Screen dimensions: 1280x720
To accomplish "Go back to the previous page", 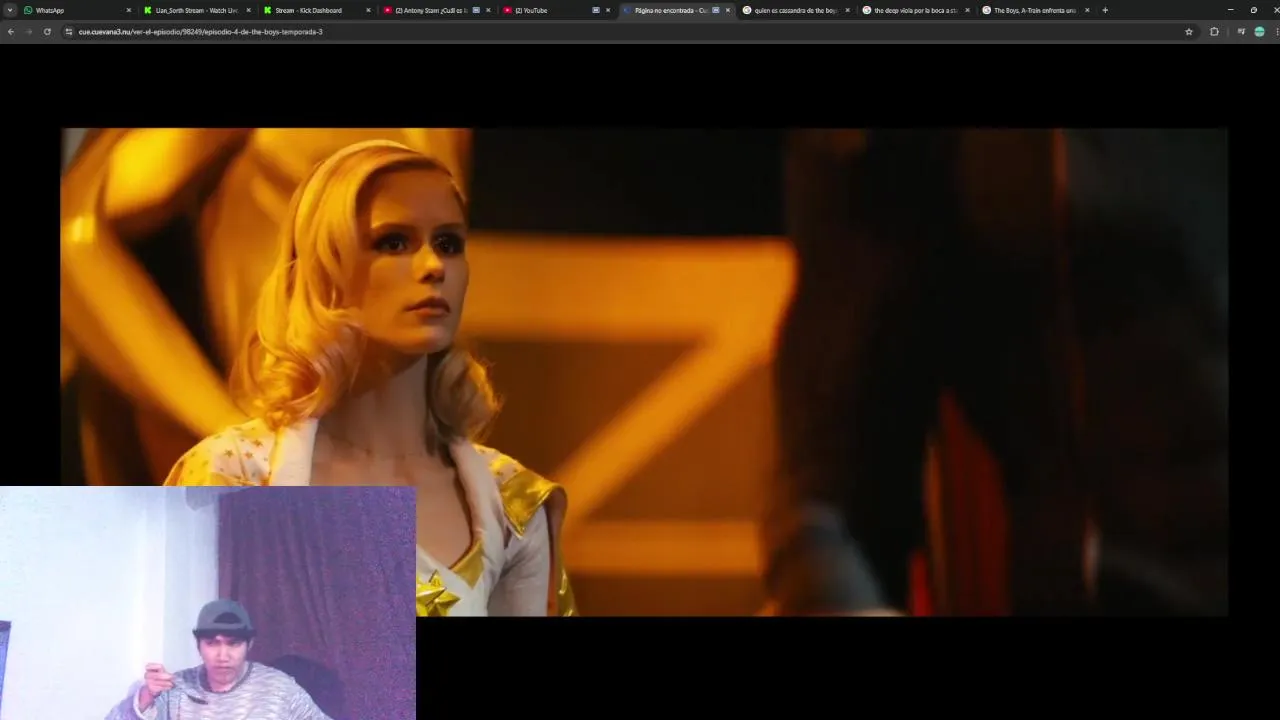I will point(10,32).
